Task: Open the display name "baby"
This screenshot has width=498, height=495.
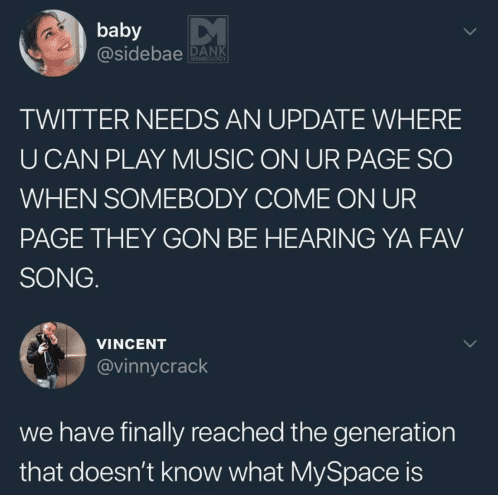Action: point(119,31)
